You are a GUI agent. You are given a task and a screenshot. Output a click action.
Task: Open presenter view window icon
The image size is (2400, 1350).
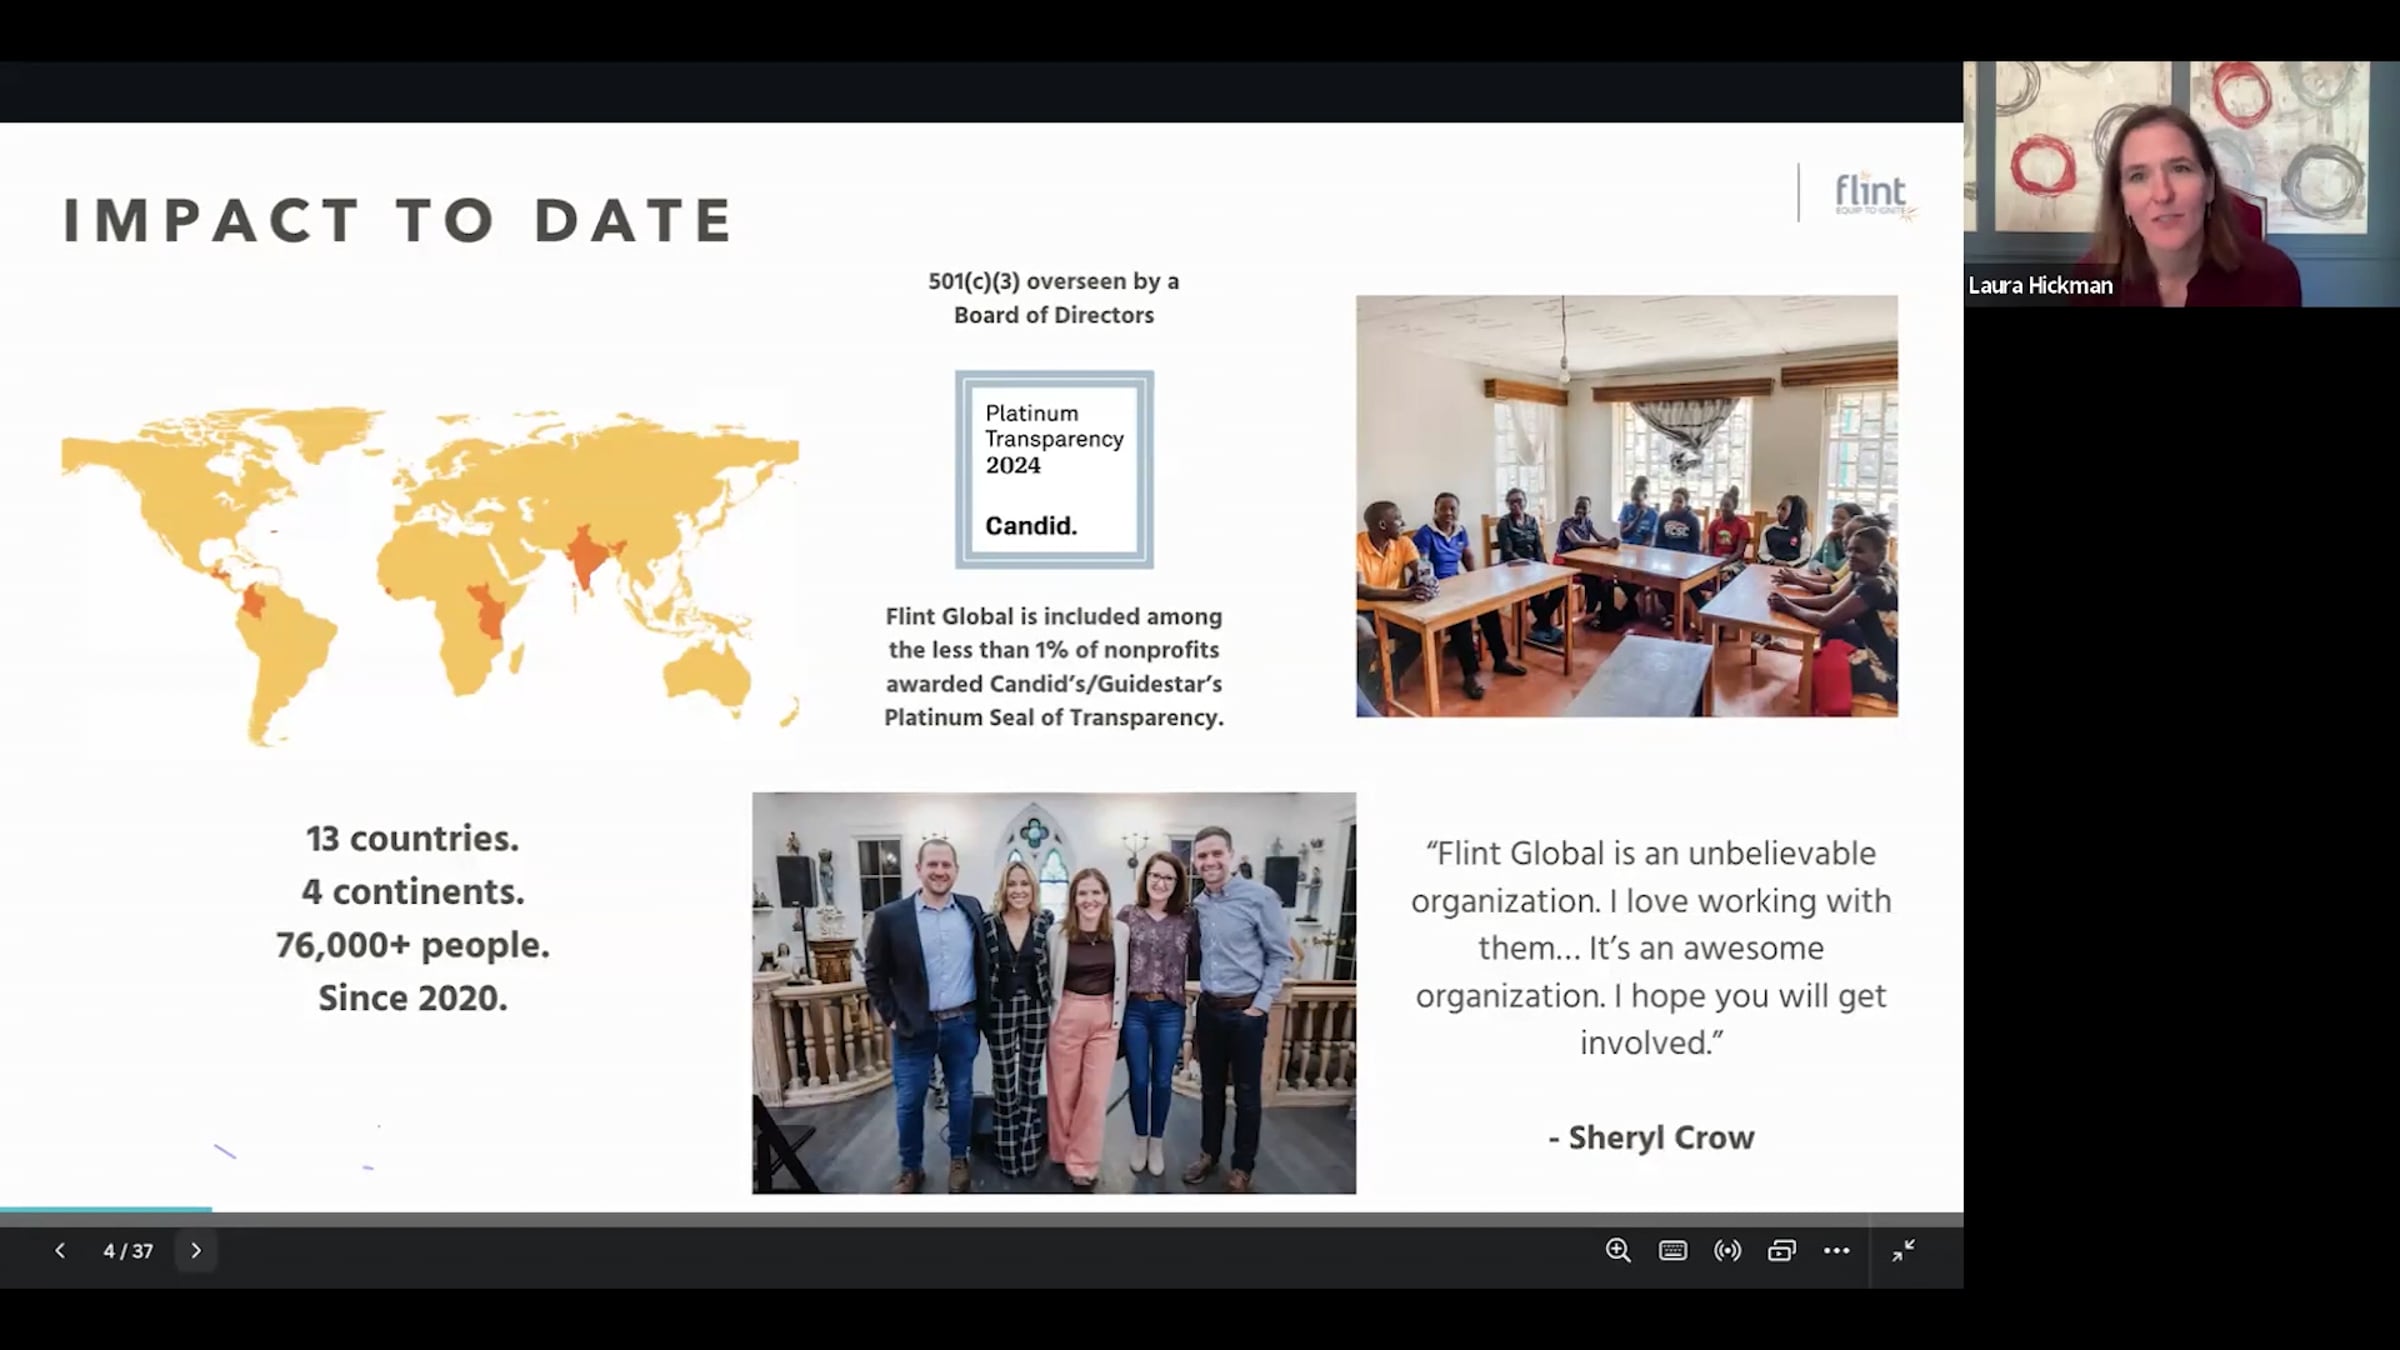(1782, 1250)
